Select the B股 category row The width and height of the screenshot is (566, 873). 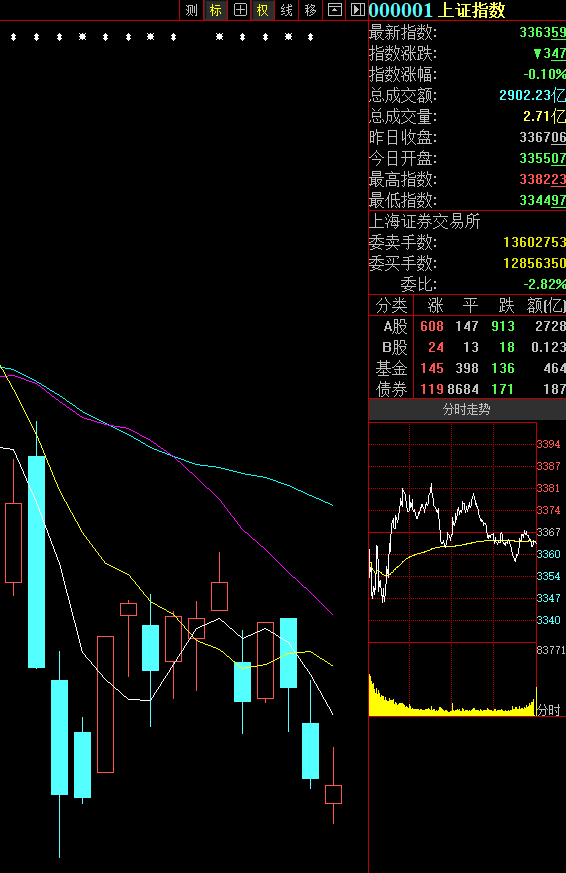(x=467, y=347)
